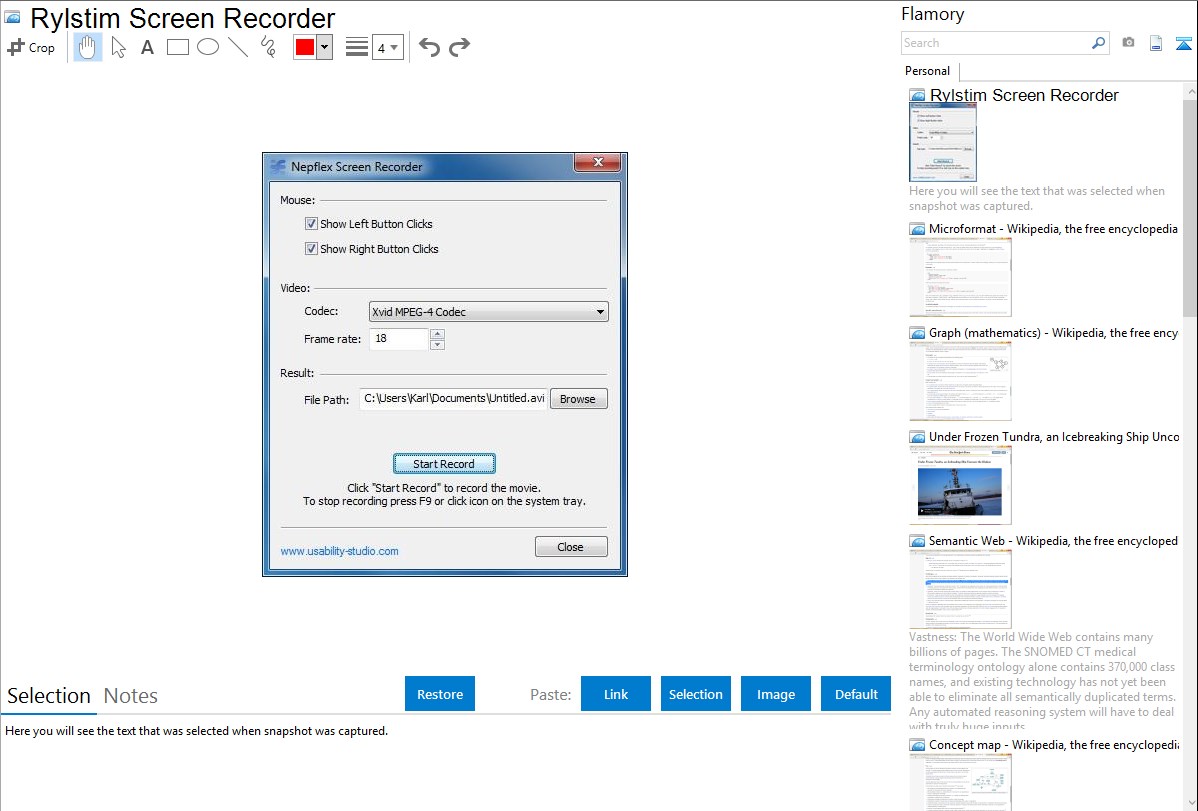Switch to the Notes tab

131,696
